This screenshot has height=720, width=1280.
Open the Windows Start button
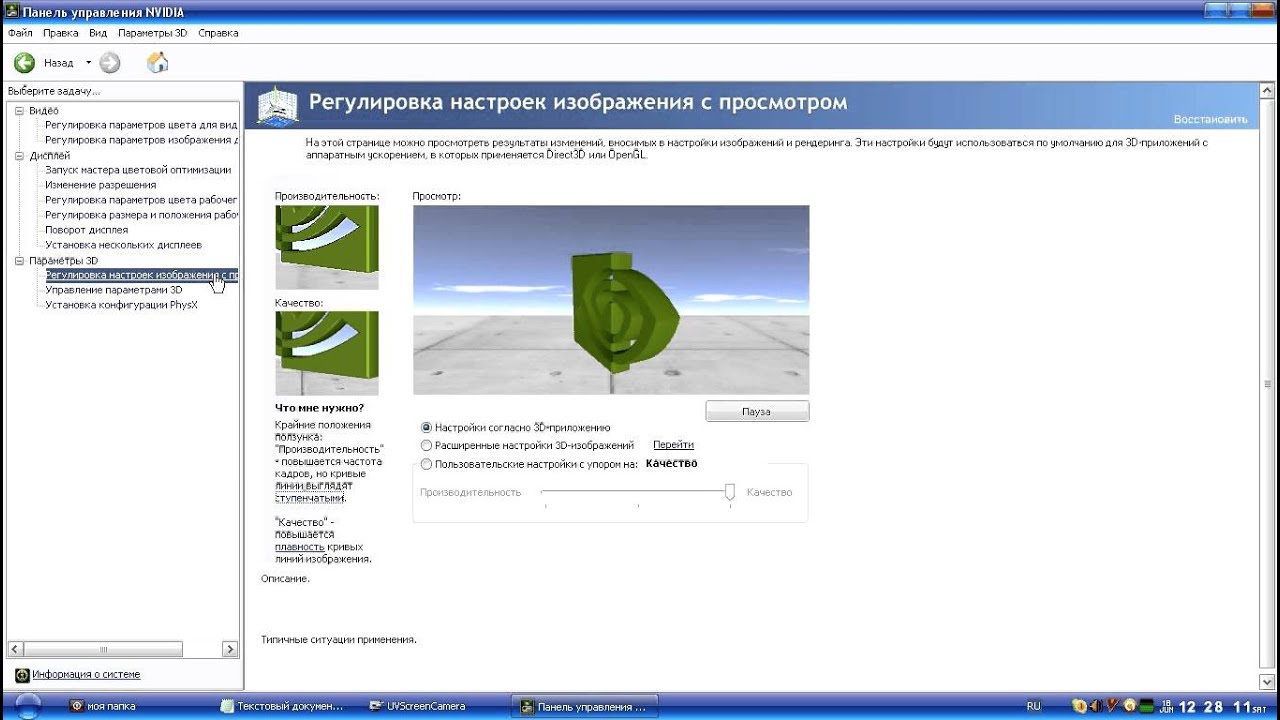[x=27, y=706]
